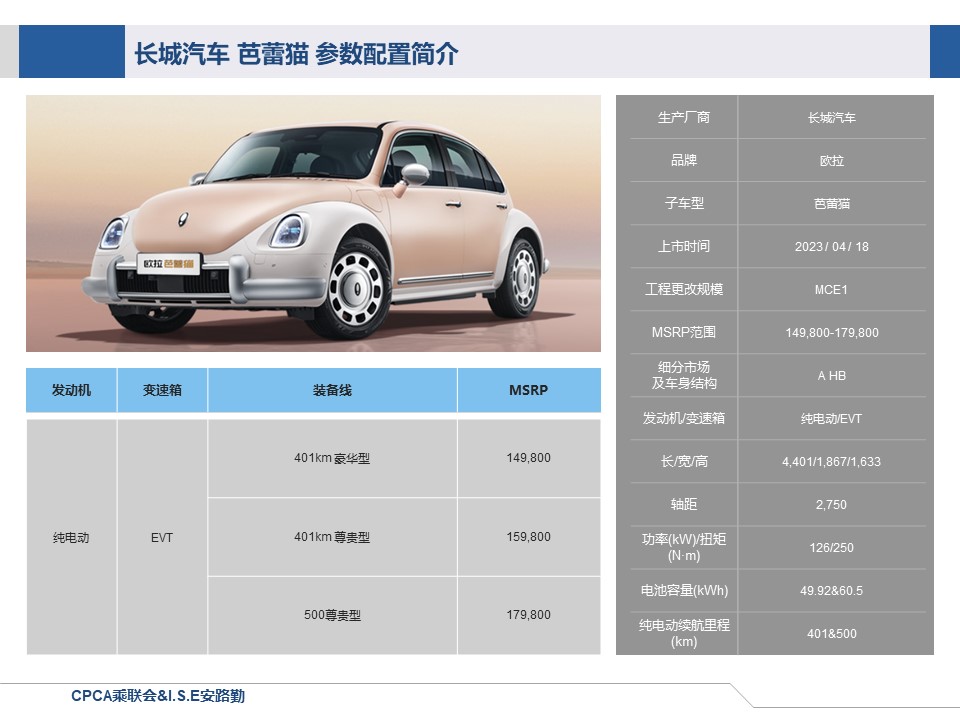Select the 126/250 value
The width and height of the screenshot is (960, 720).
(831, 547)
